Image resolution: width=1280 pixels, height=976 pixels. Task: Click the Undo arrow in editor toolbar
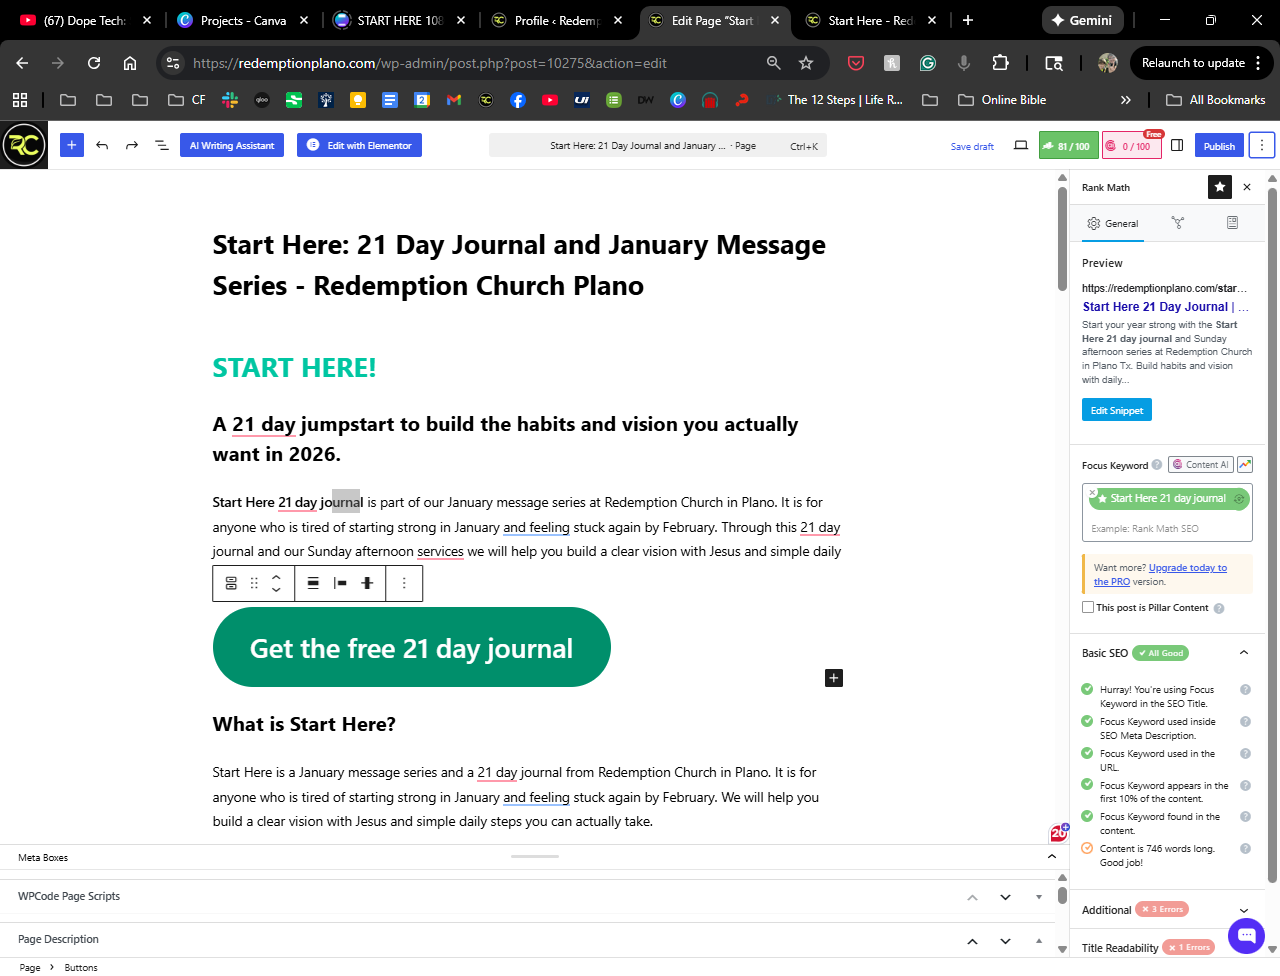point(102,145)
